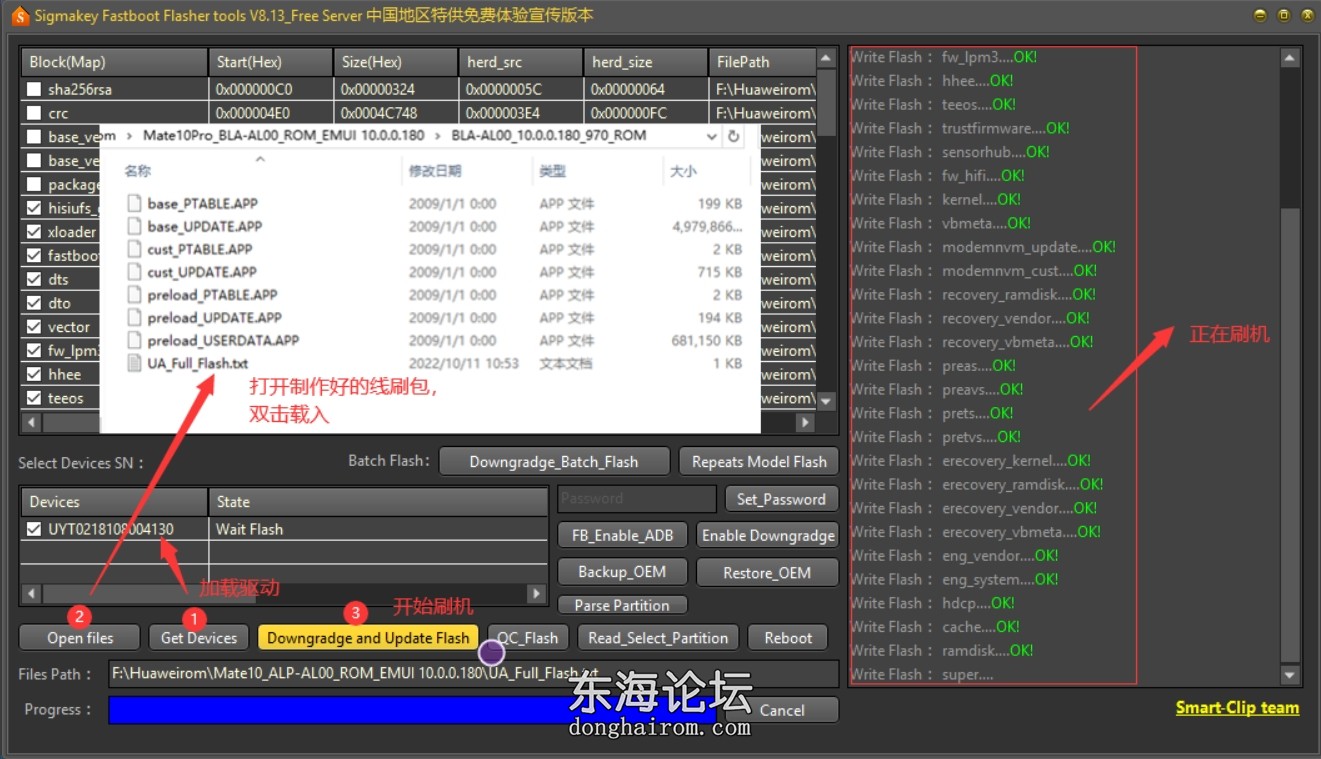Viewport: 1321px width, 759px height.
Task: Click the Get Devices button
Action: point(199,638)
